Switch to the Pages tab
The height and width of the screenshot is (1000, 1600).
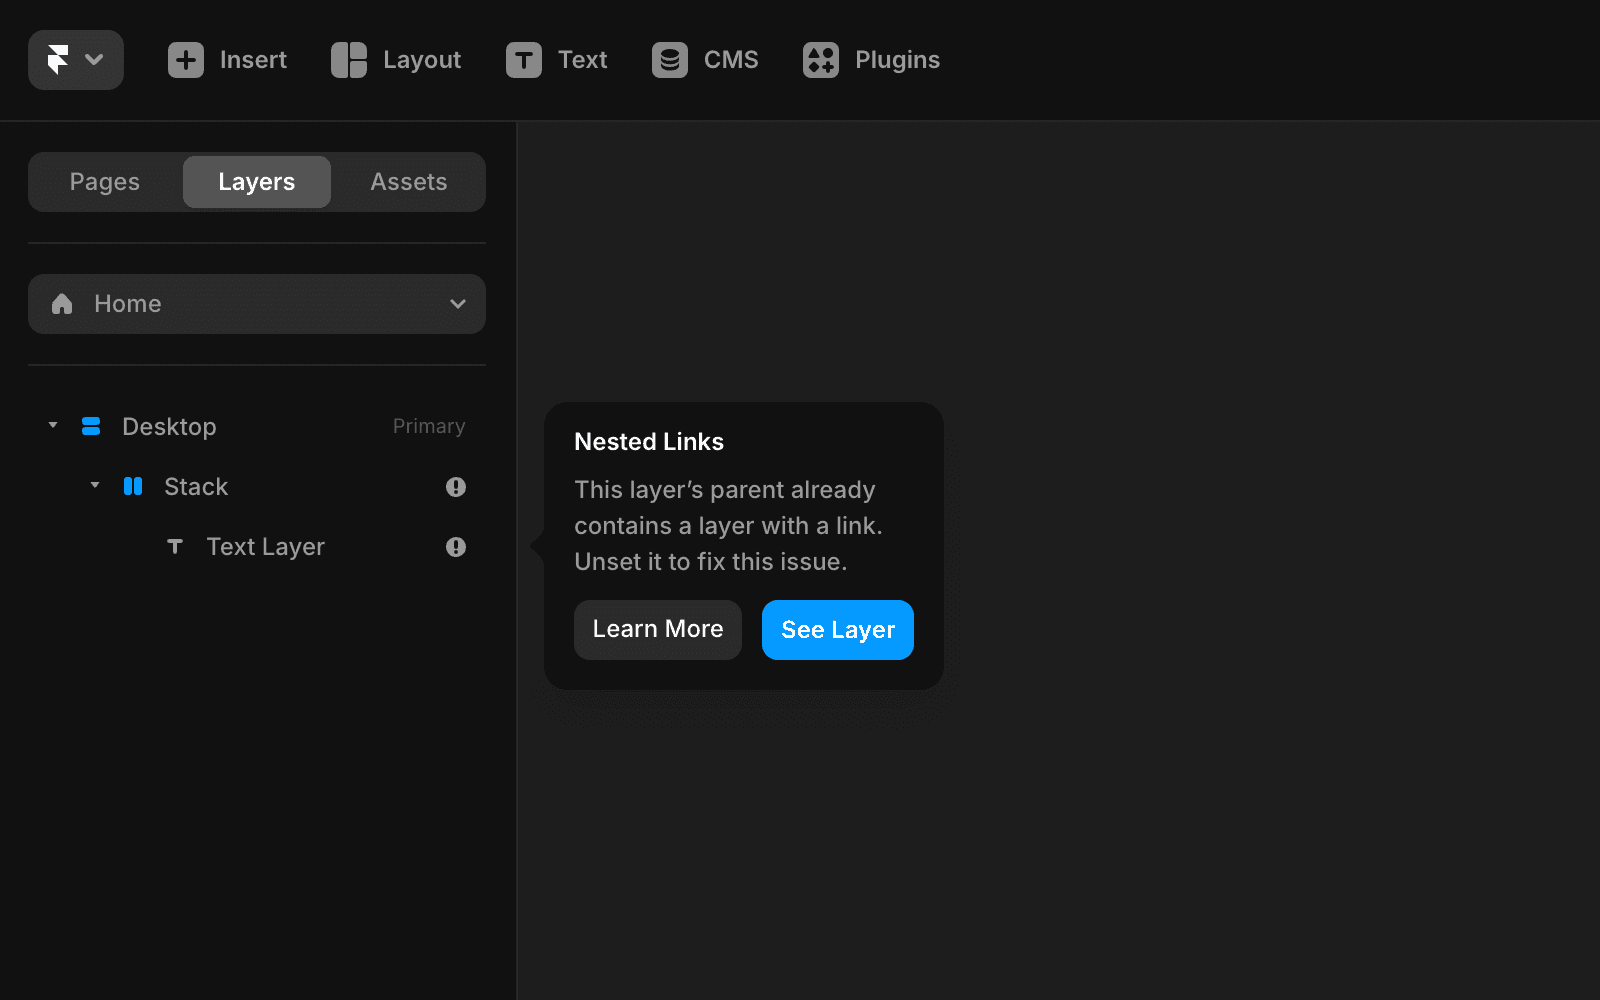point(105,182)
